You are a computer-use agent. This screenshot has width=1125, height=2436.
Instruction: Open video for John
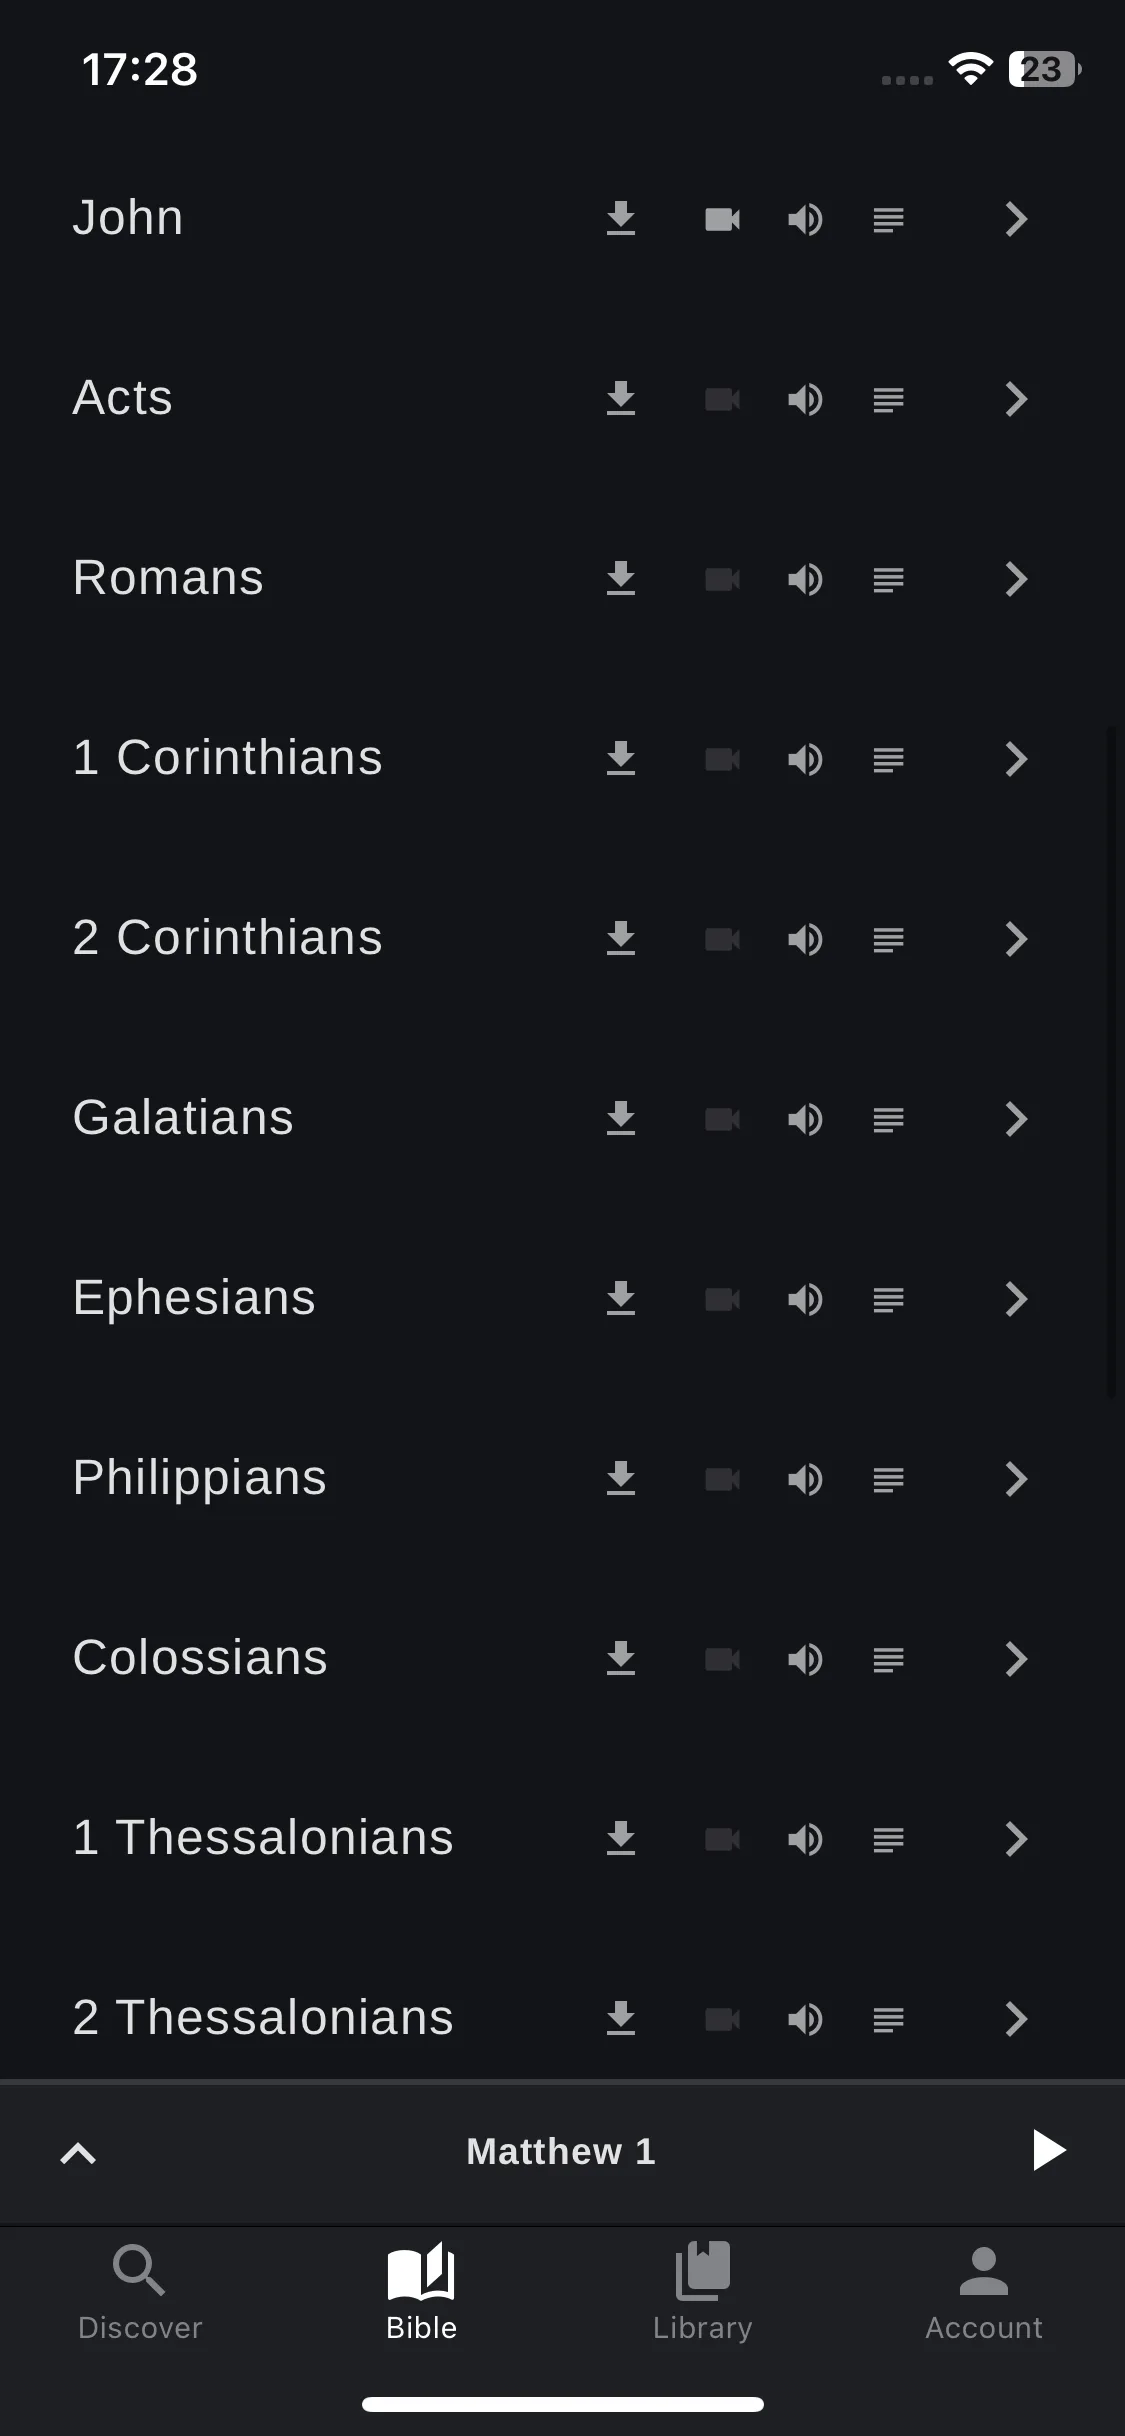click(x=722, y=219)
